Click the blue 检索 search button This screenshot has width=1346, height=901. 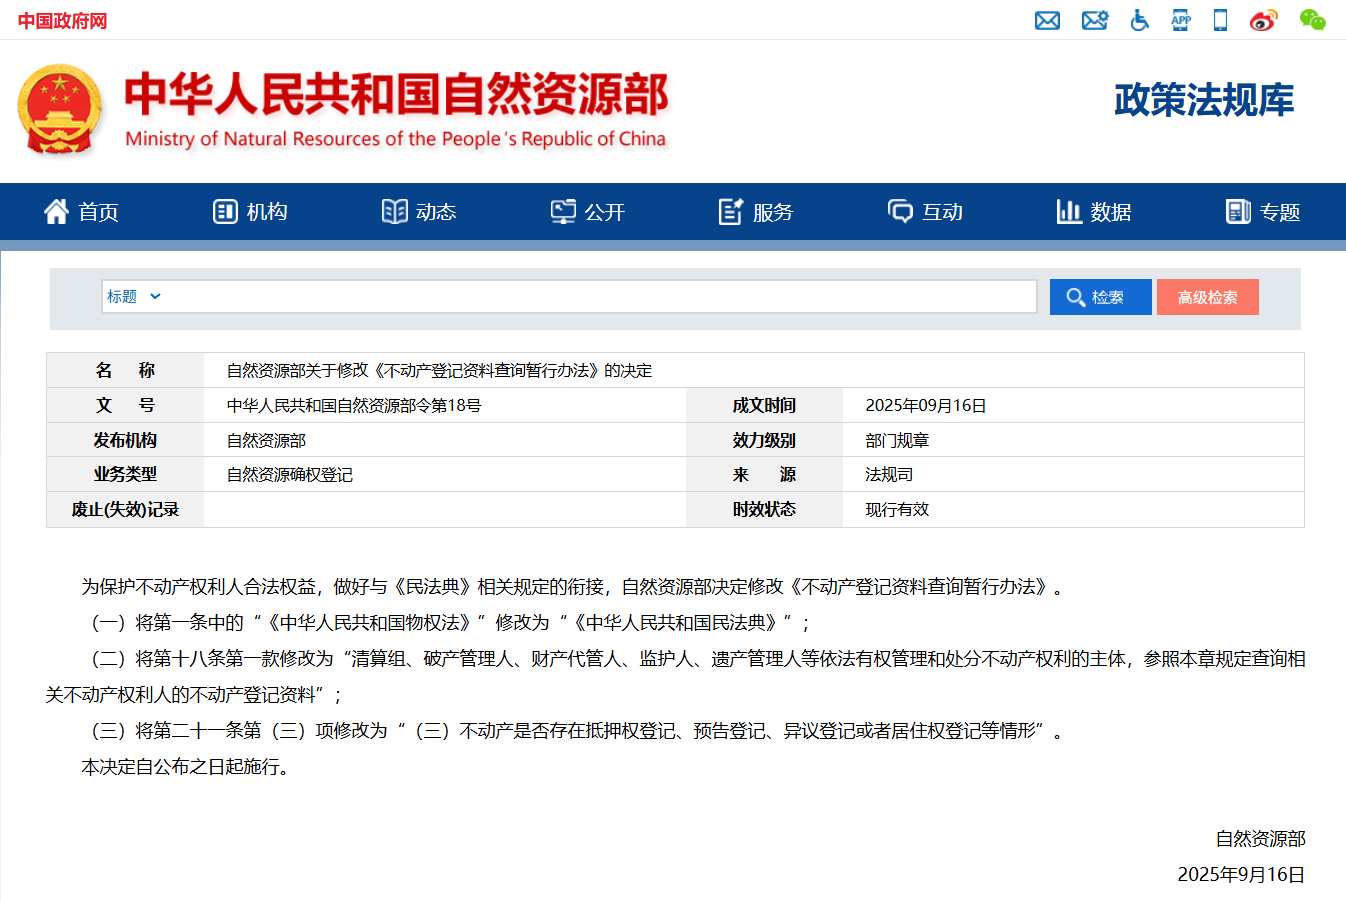[1101, 297]
